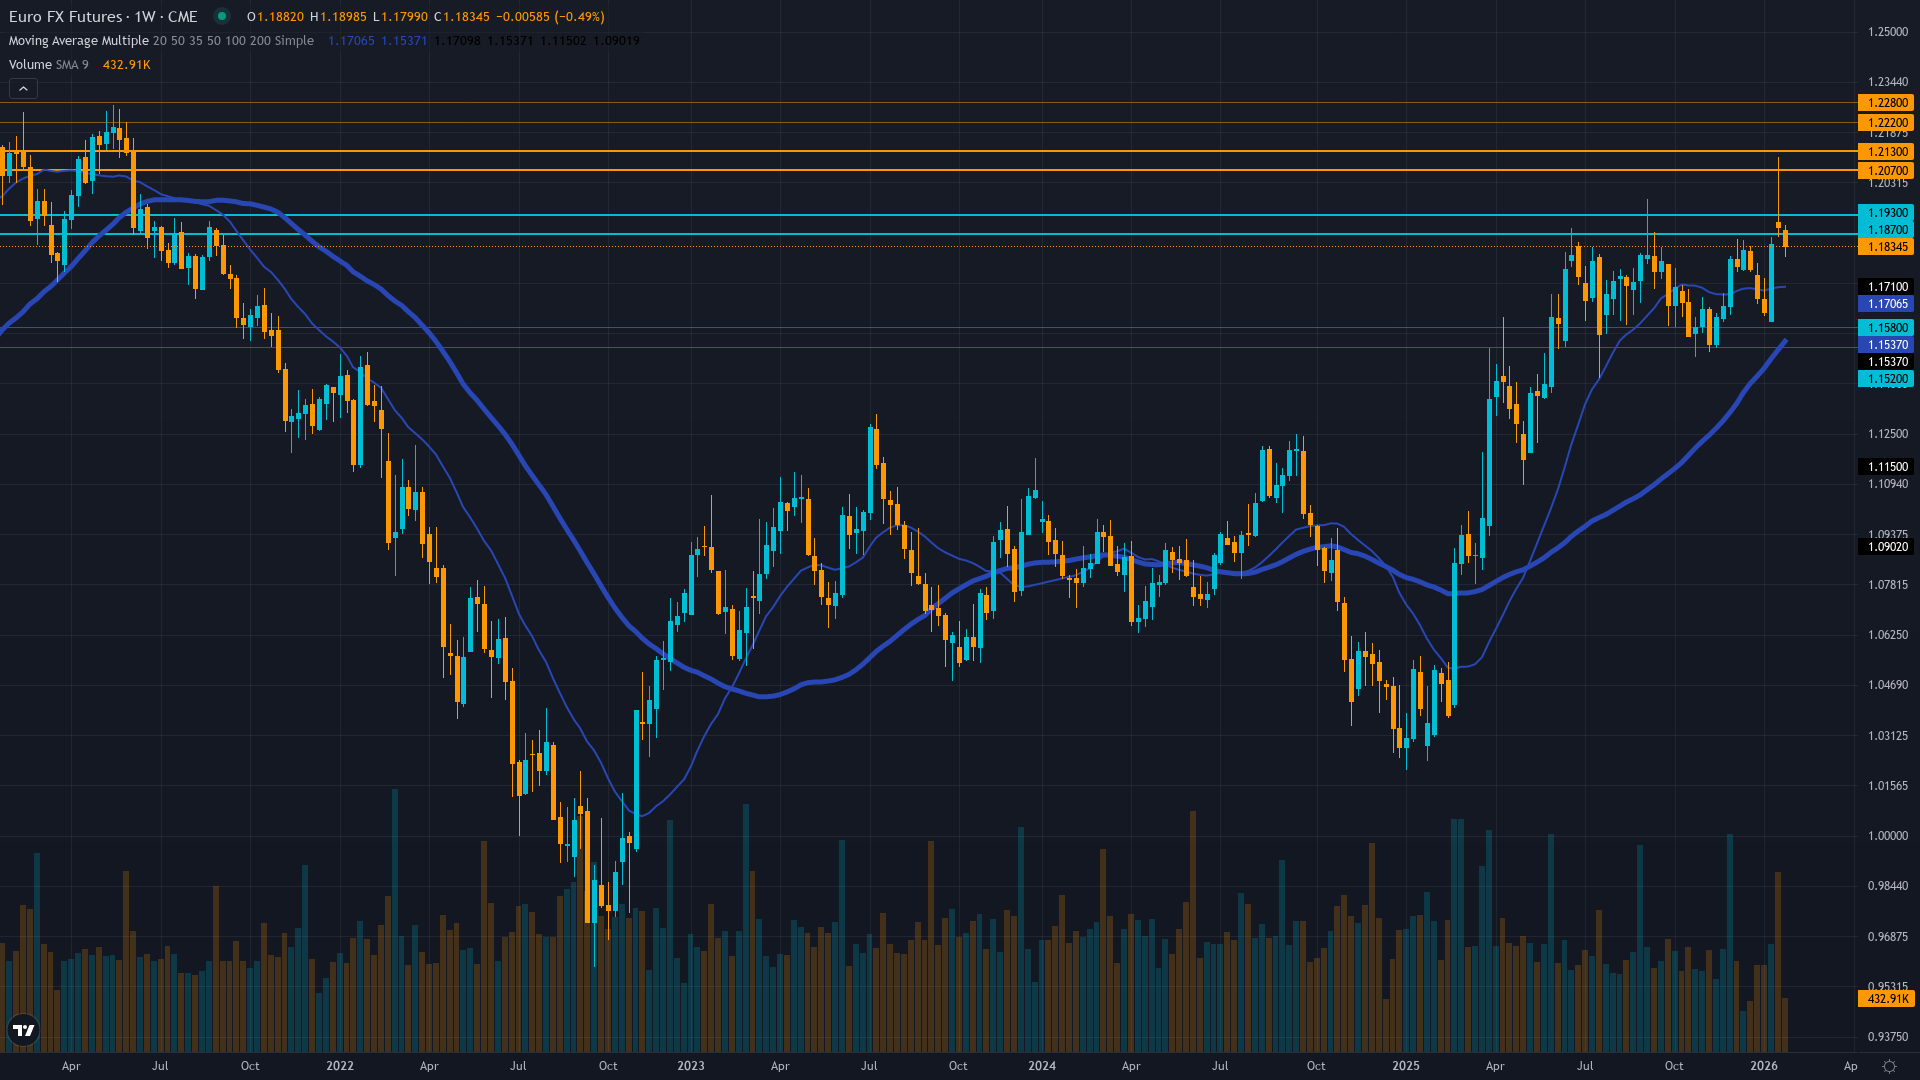
Task: Click the black 1.17100 price label
Action: pos(1886,287)
